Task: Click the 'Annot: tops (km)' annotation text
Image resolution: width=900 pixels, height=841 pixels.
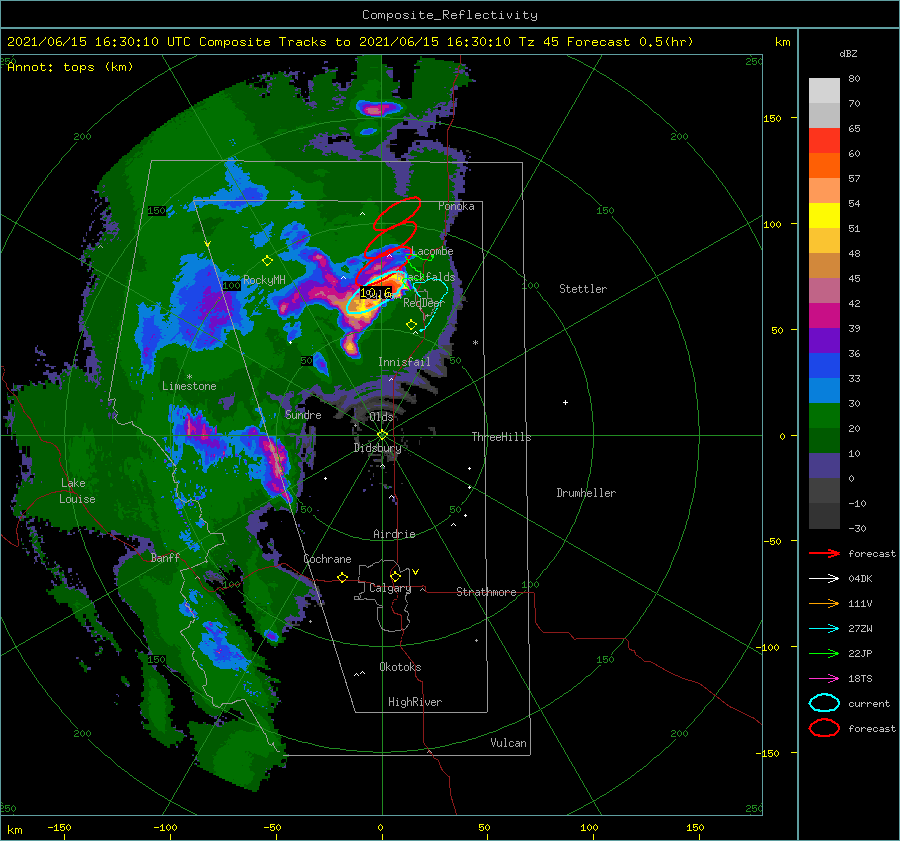Action: point(70,67)
